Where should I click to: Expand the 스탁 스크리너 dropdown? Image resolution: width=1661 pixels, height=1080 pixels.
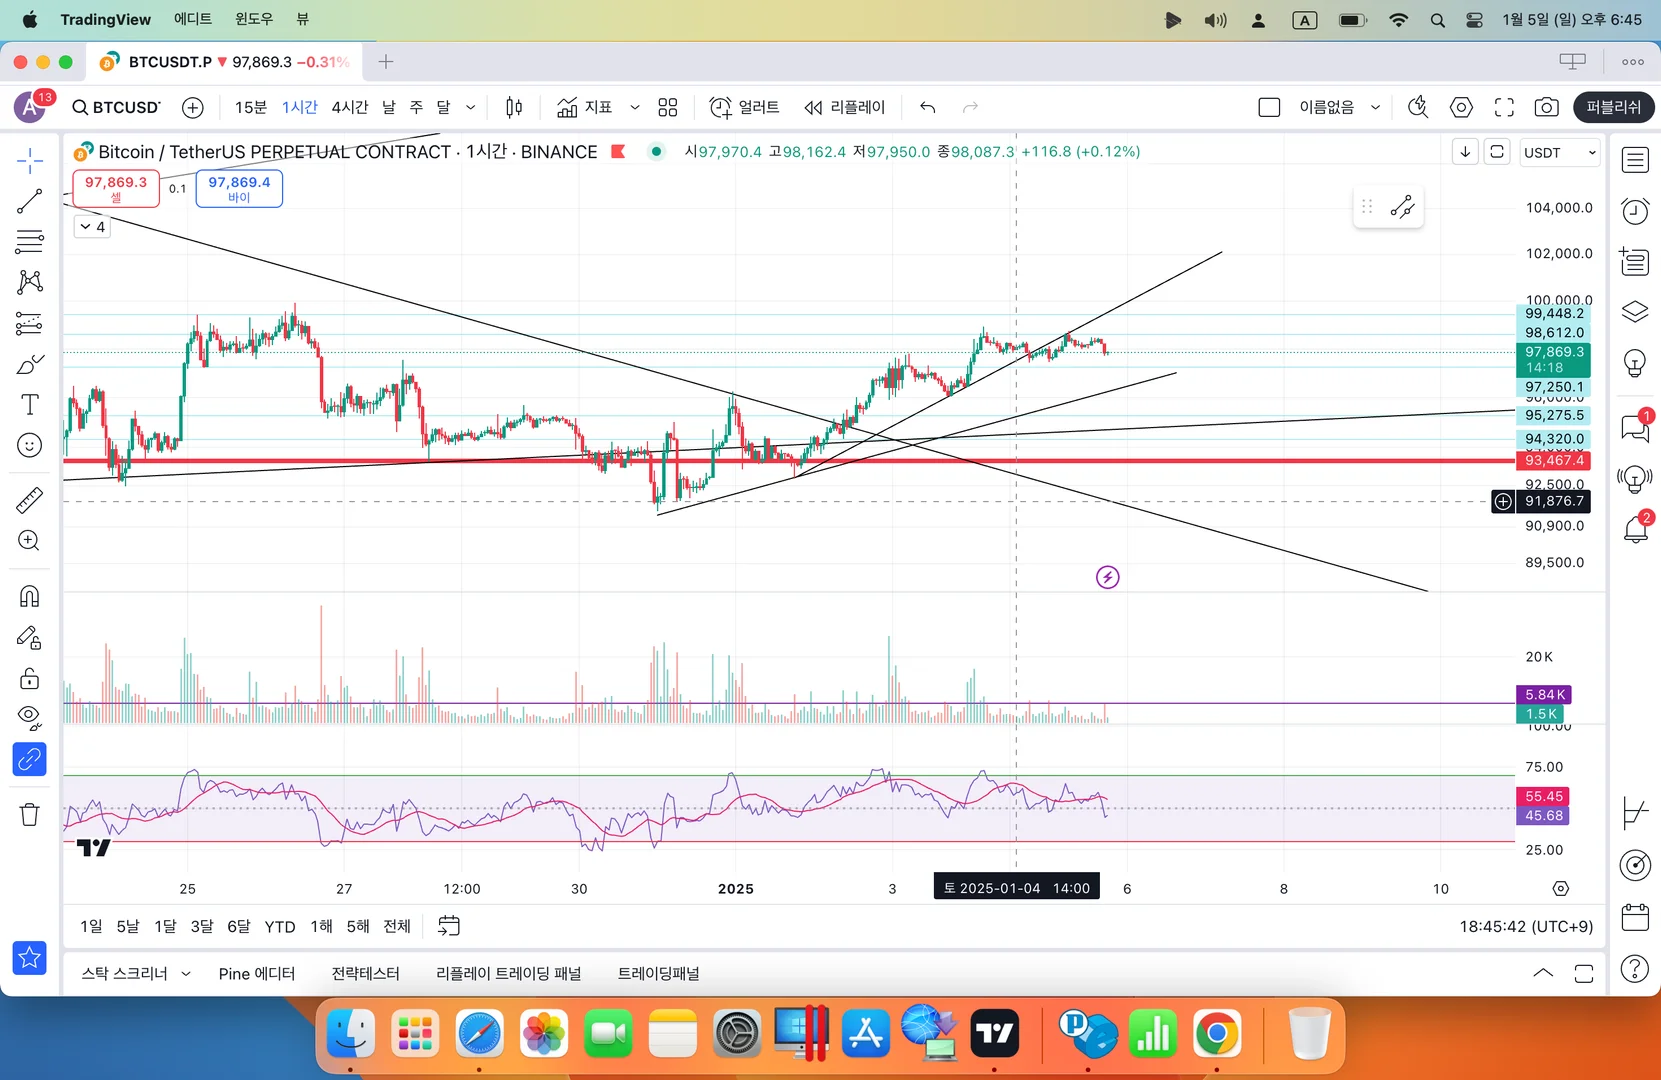186,974
